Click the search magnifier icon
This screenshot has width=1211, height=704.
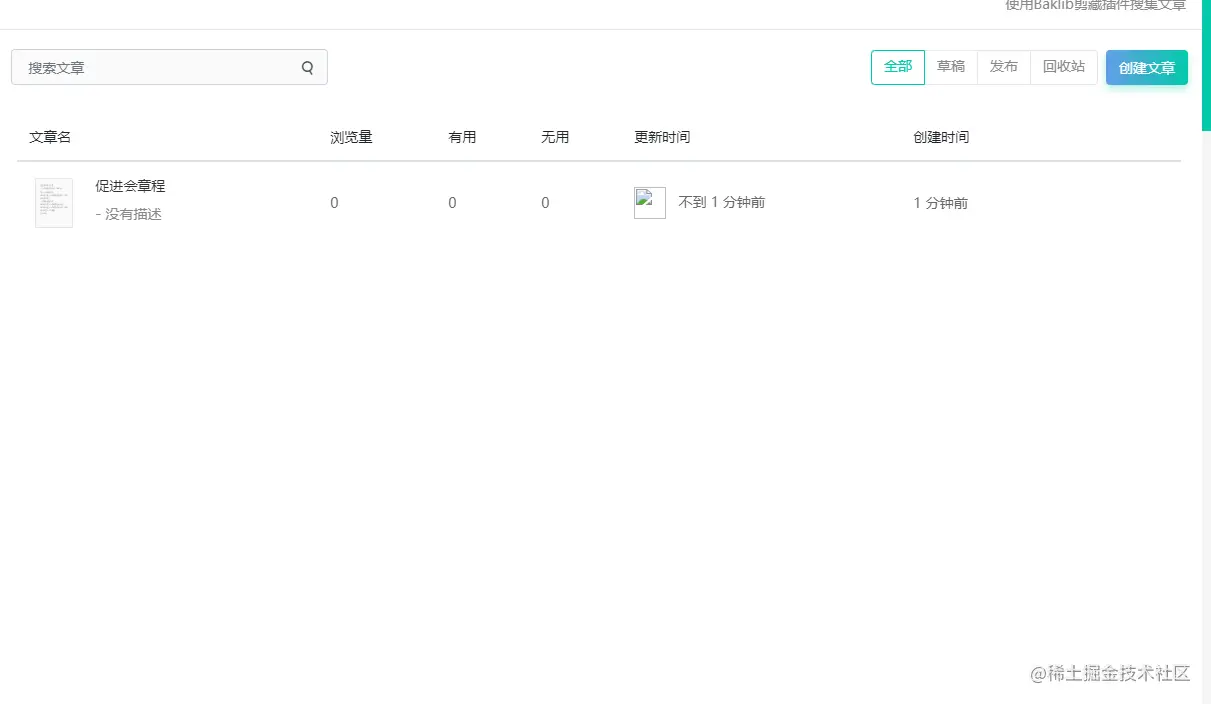307,68
